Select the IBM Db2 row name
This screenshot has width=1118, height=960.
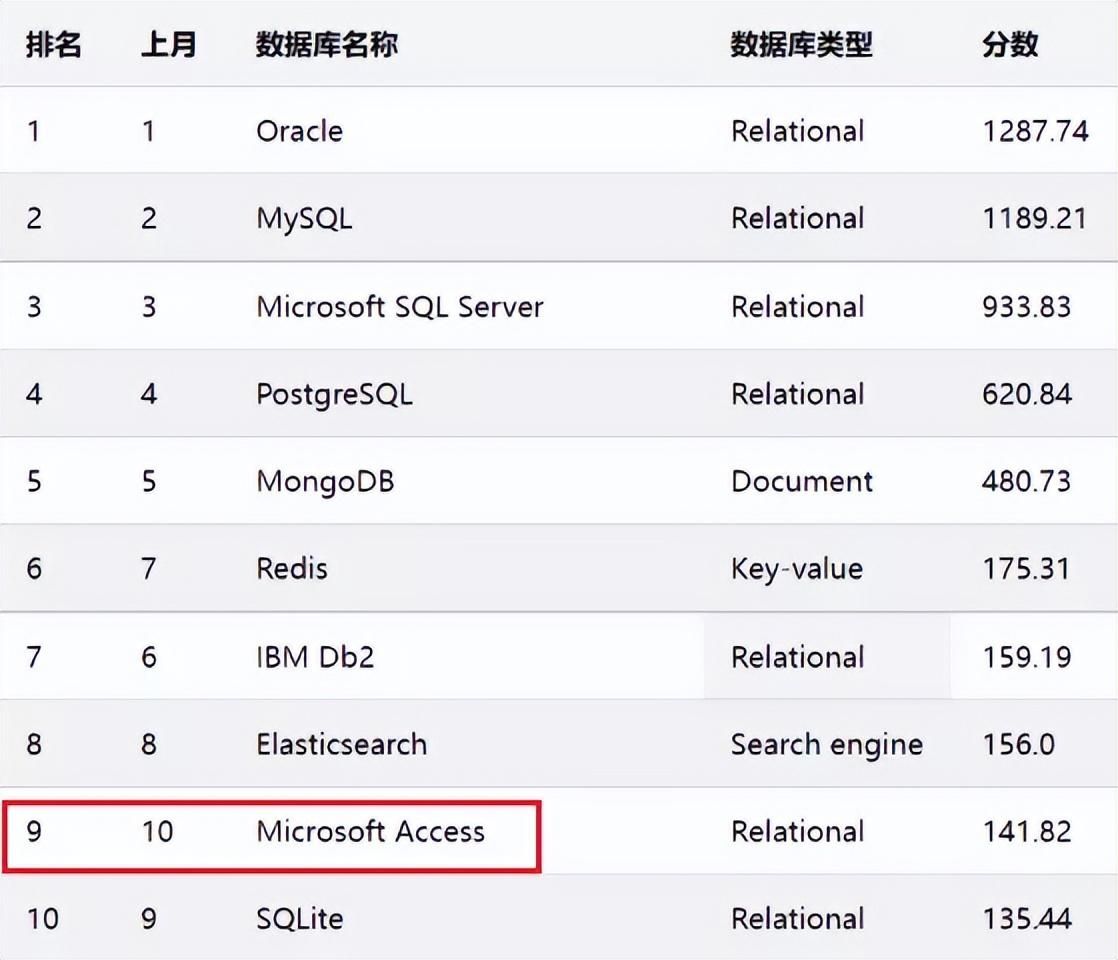[x=315, y=657]
